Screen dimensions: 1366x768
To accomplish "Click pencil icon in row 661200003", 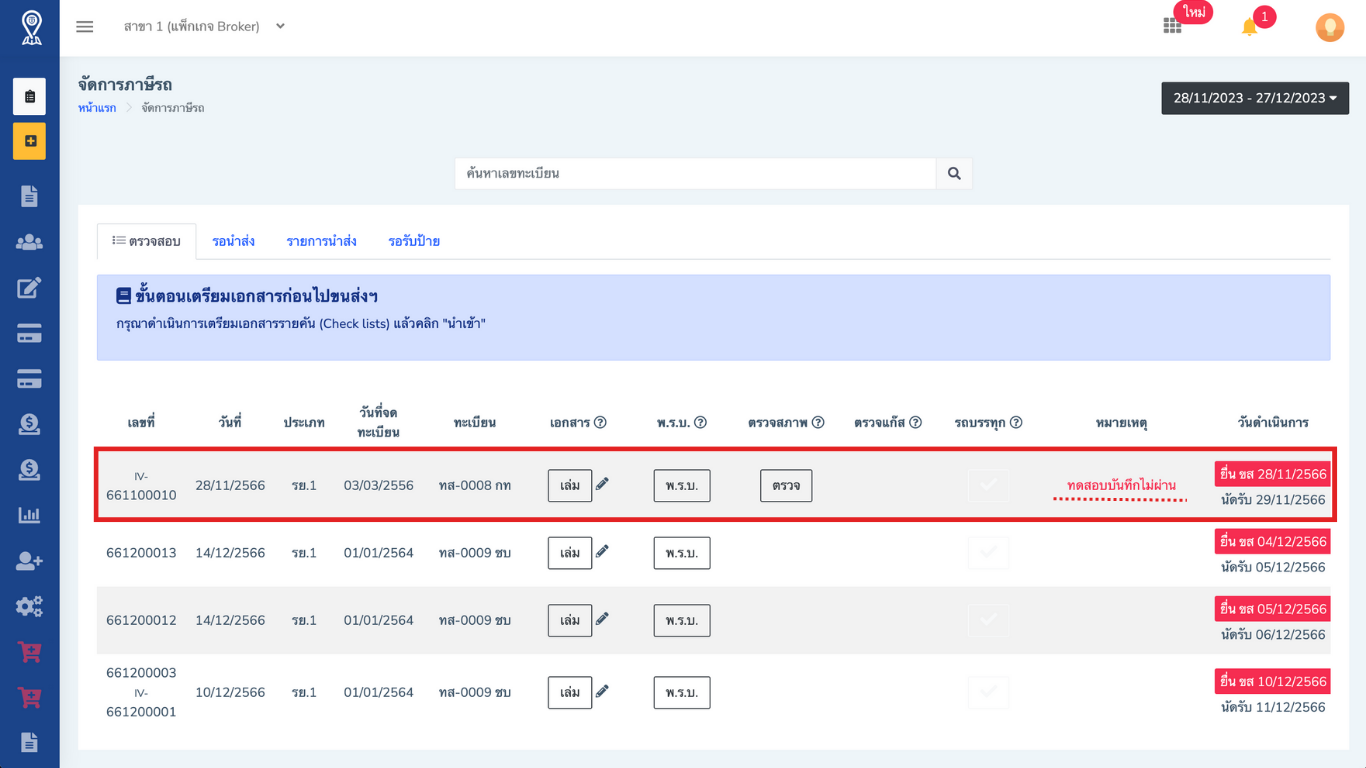I will 602,691.
